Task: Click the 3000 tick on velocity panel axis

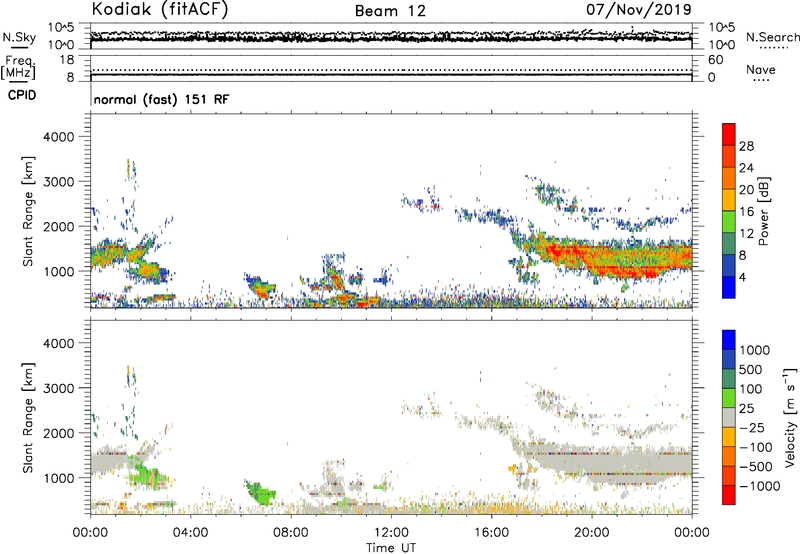Action: (x=58, y=388)
